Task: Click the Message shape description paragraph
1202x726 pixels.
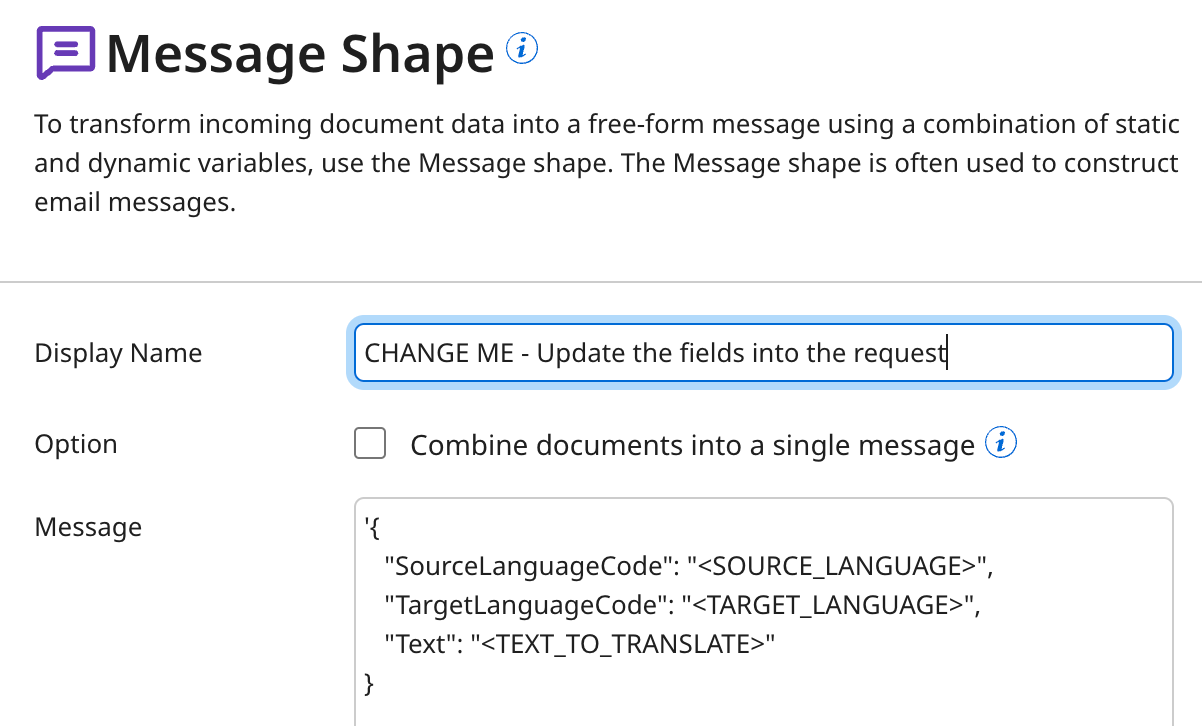Action: 600,163
